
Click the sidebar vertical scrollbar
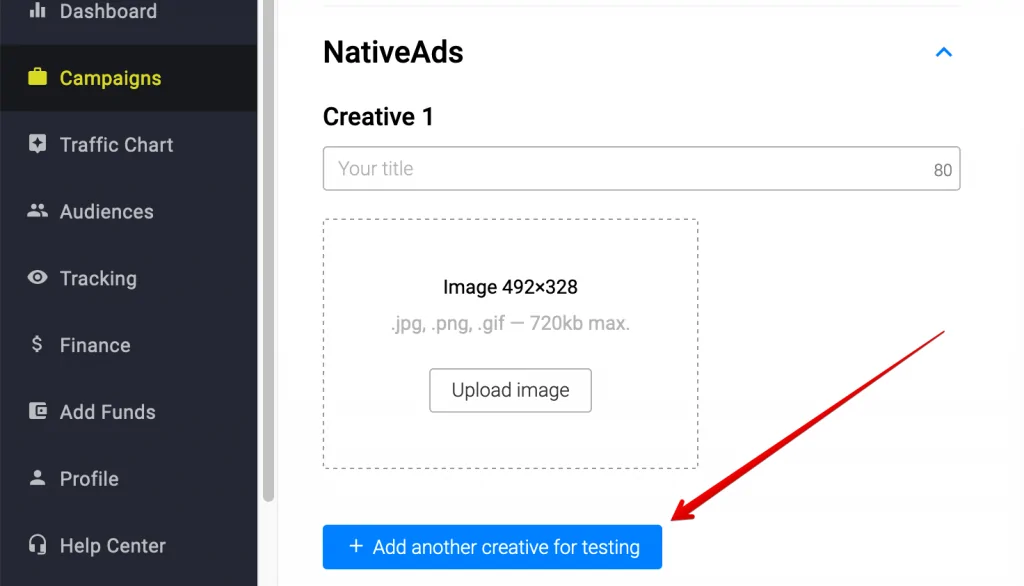coord(267,250)
